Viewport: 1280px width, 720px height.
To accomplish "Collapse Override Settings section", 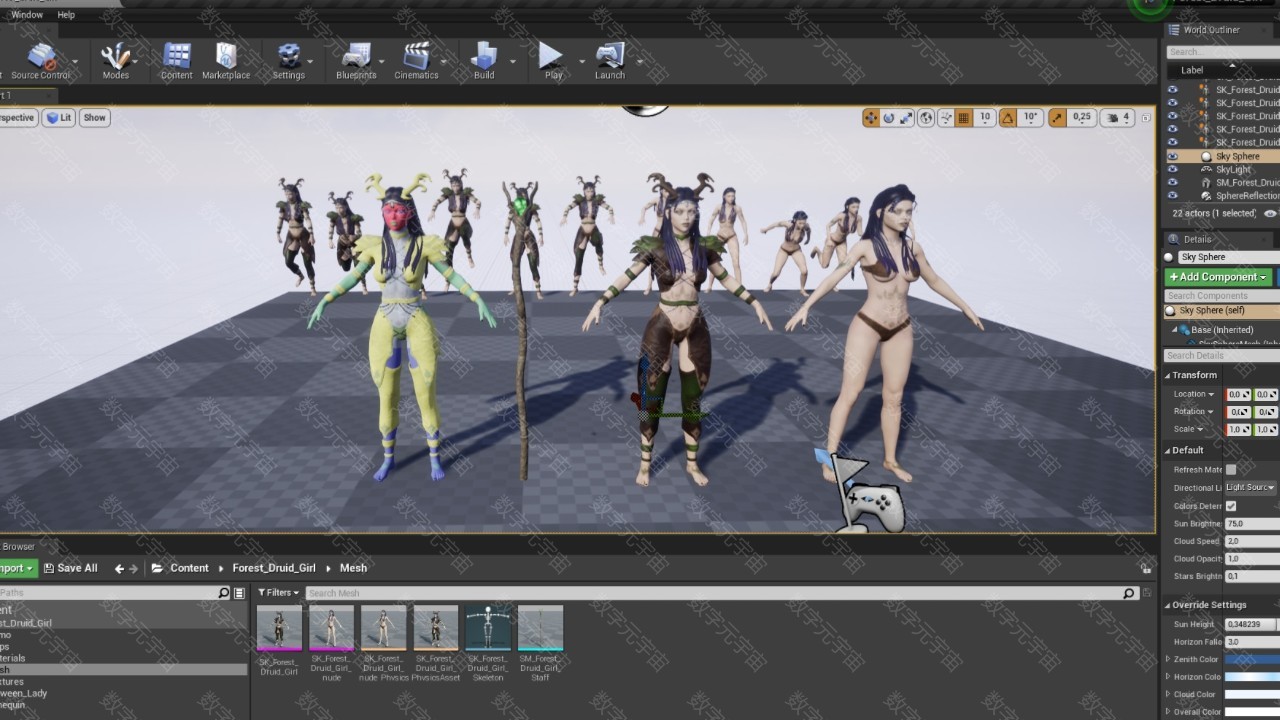I will 1168,605.
